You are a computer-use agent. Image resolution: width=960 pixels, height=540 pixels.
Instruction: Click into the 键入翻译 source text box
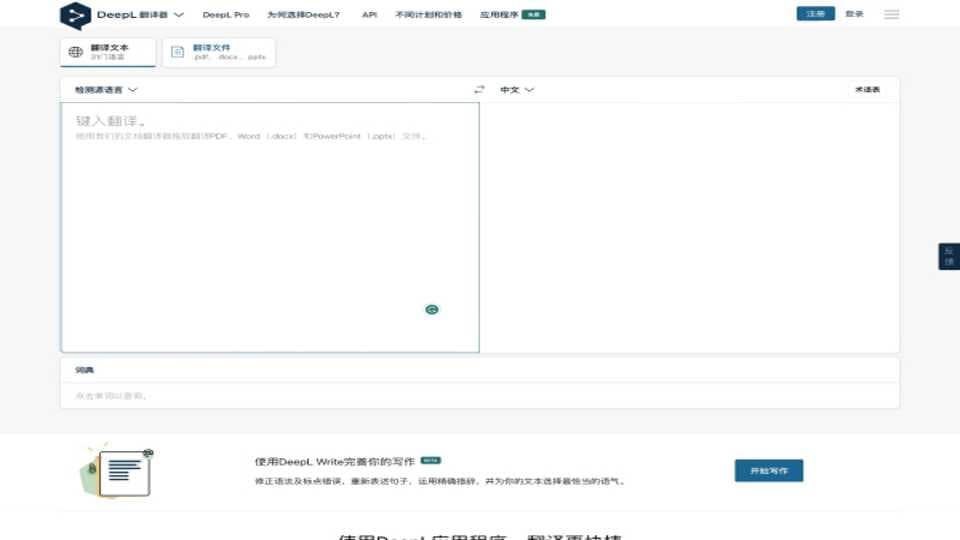point(270,227)
